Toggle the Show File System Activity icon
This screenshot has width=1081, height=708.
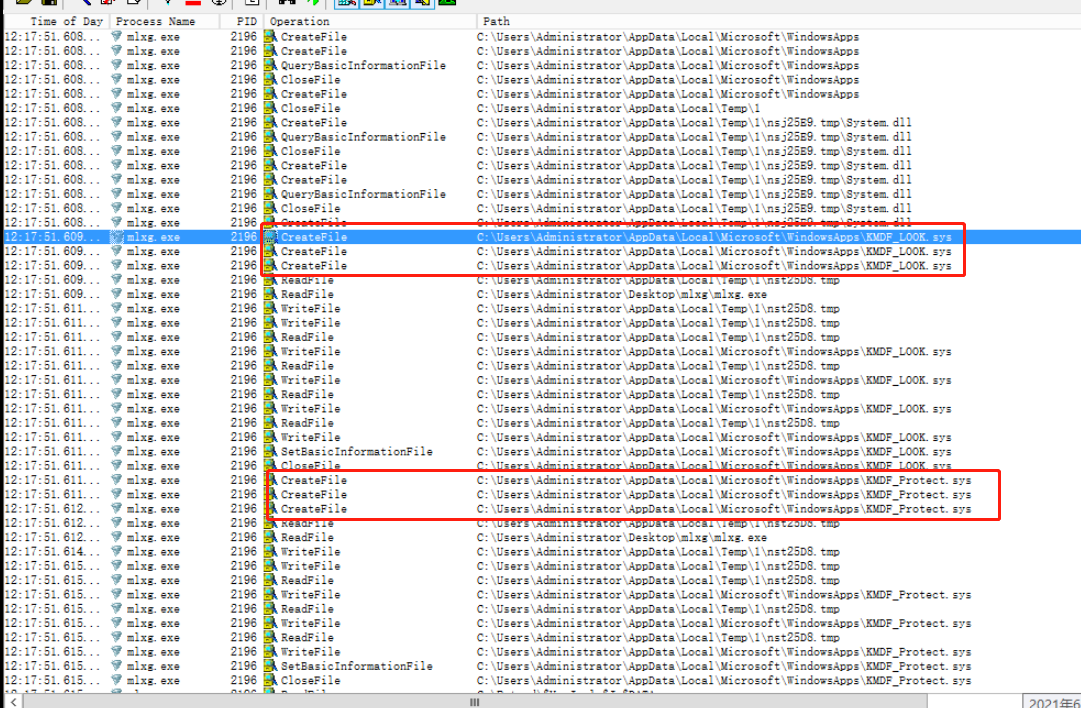point(370,3)
